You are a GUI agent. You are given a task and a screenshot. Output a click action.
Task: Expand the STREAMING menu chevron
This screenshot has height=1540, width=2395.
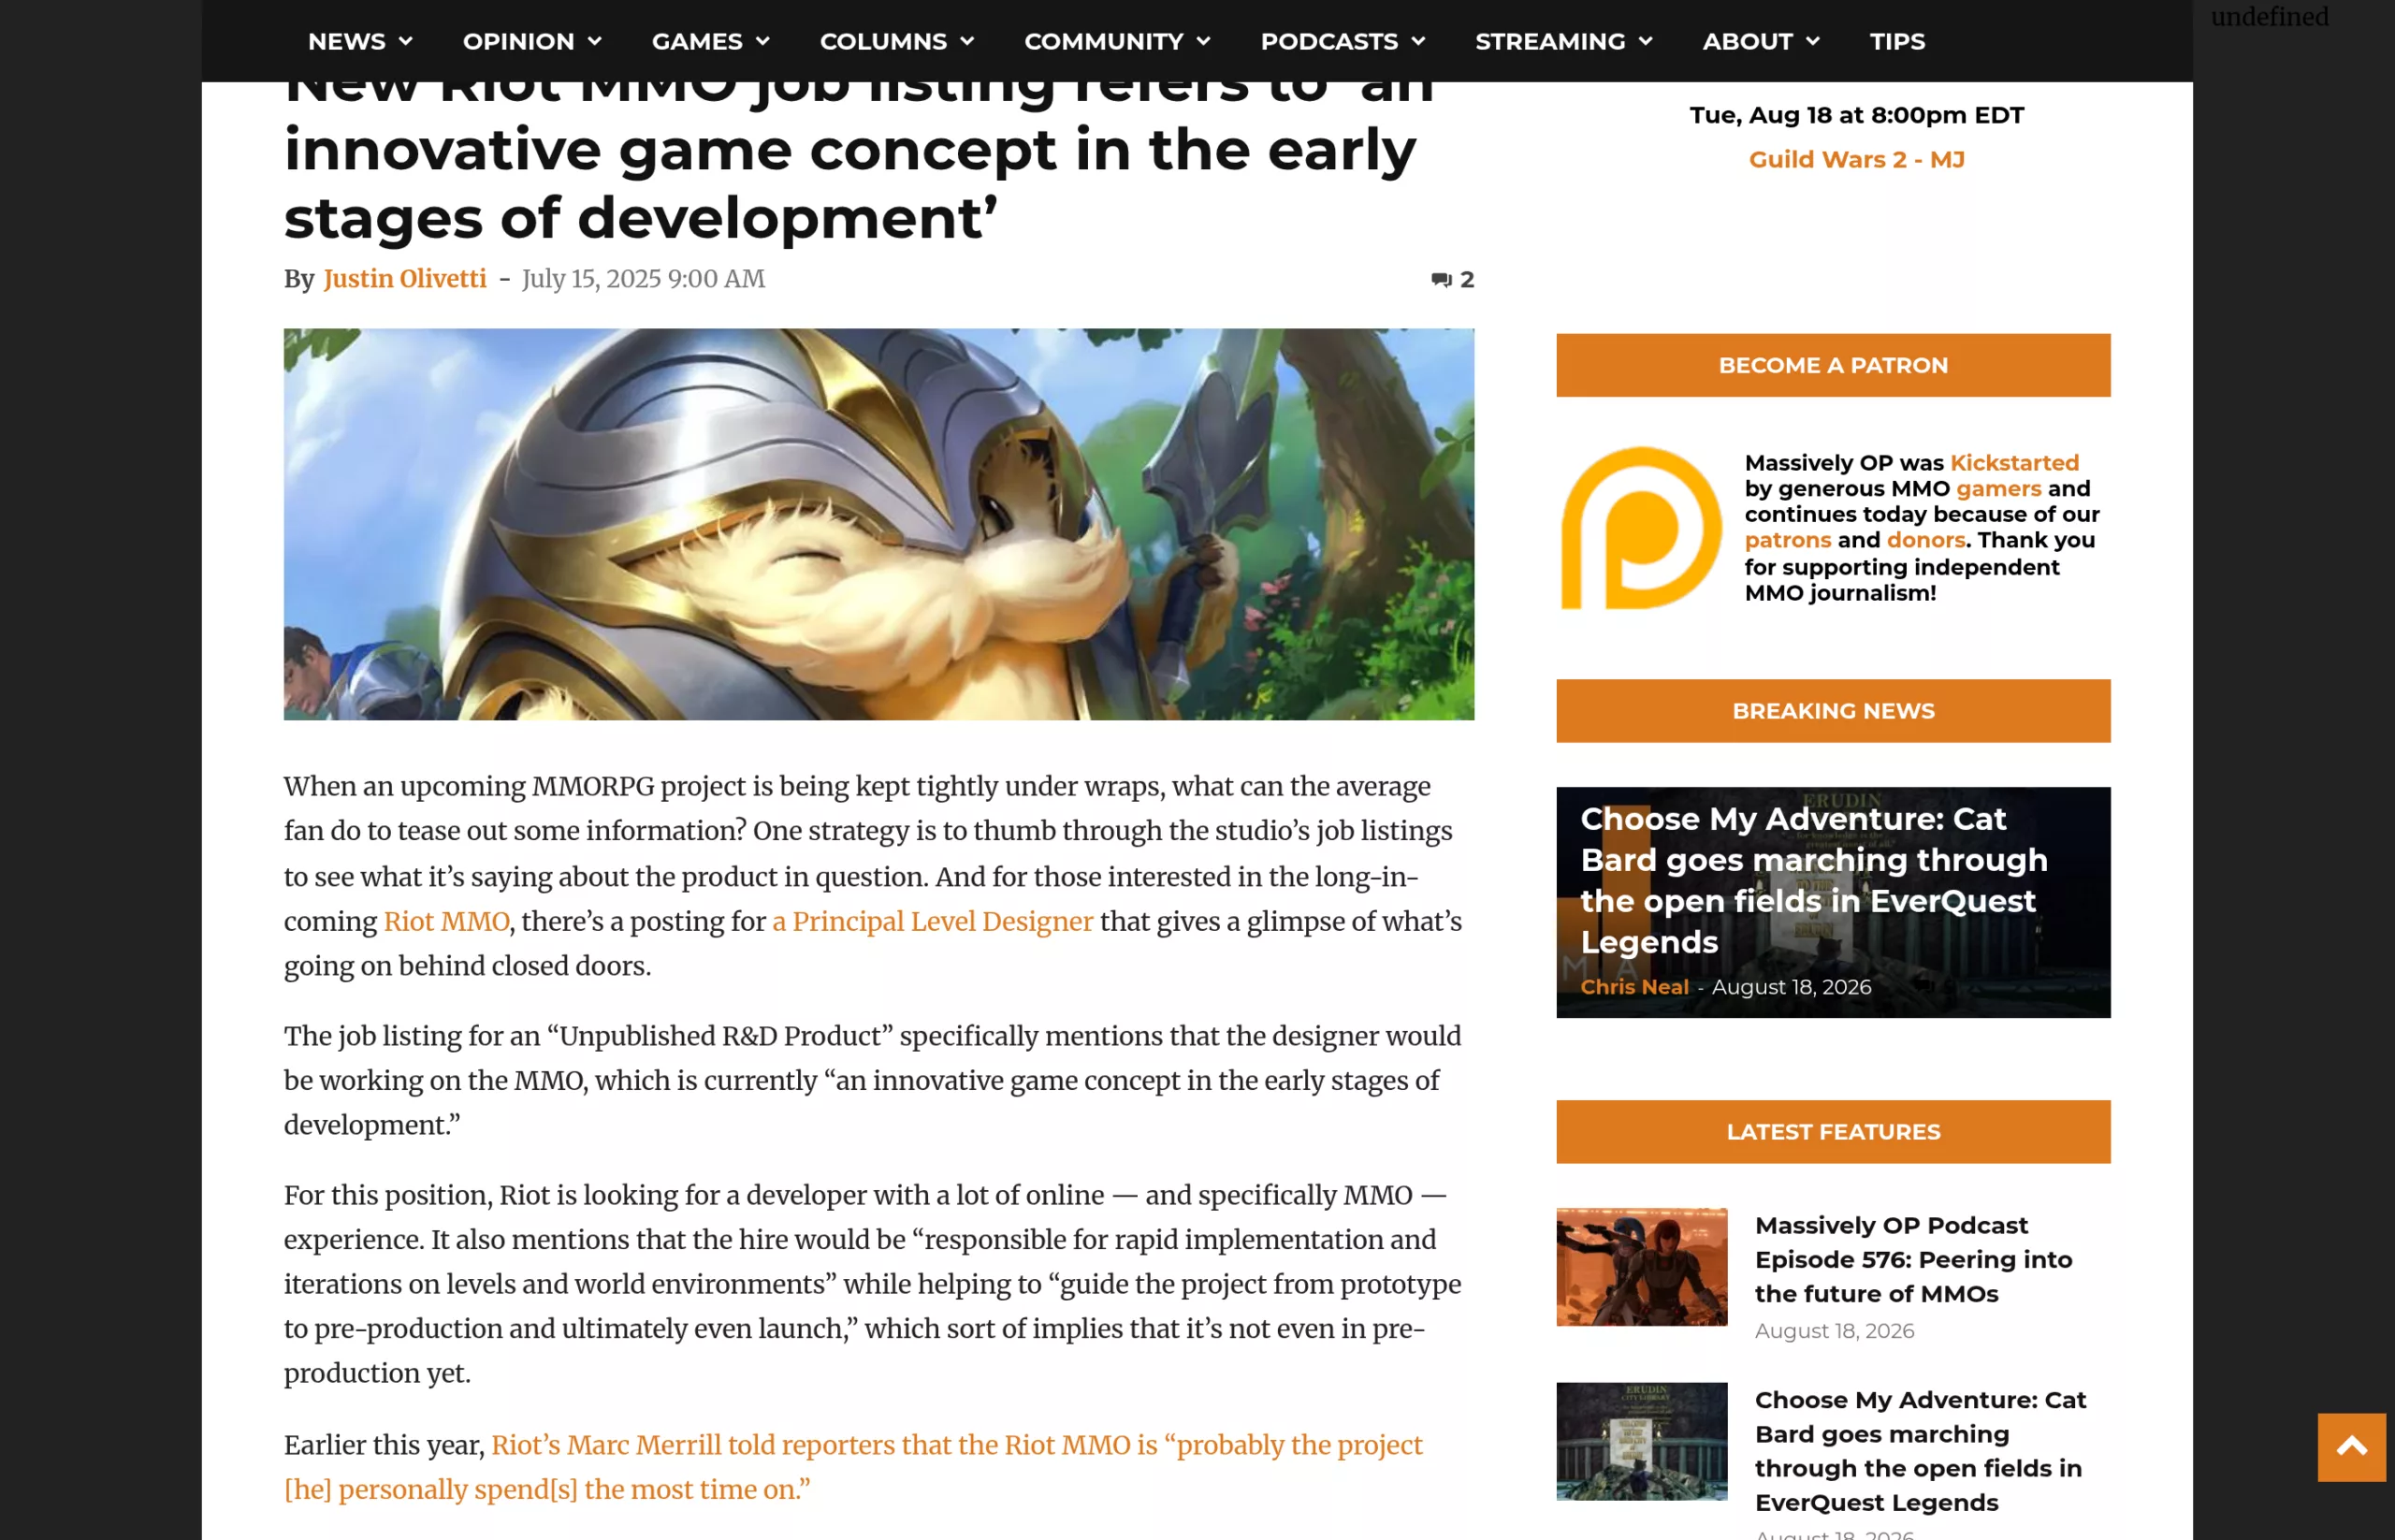tap(1645, 41)
